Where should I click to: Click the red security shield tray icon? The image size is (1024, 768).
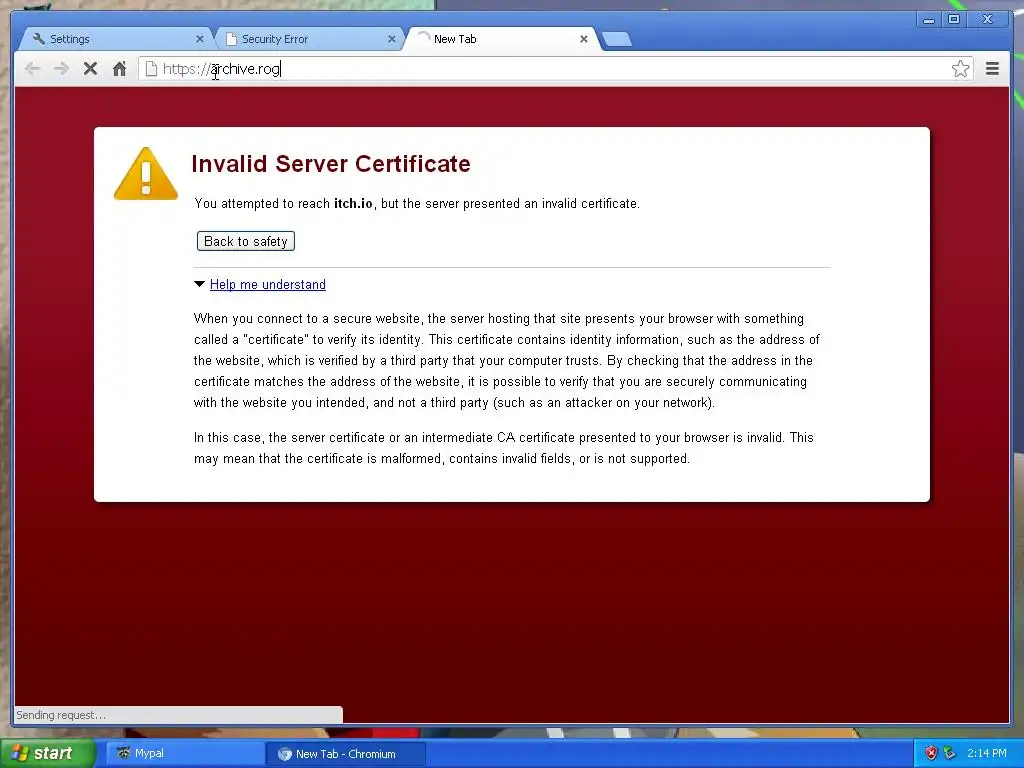coord(931,753)
